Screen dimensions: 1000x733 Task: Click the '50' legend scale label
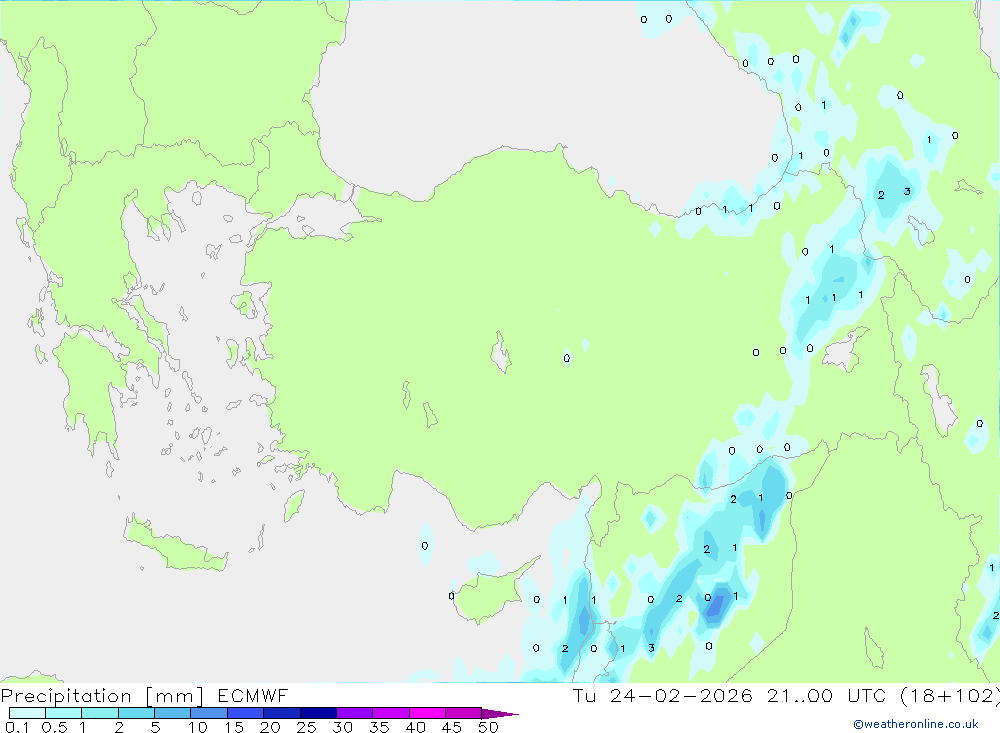point(489,727)
